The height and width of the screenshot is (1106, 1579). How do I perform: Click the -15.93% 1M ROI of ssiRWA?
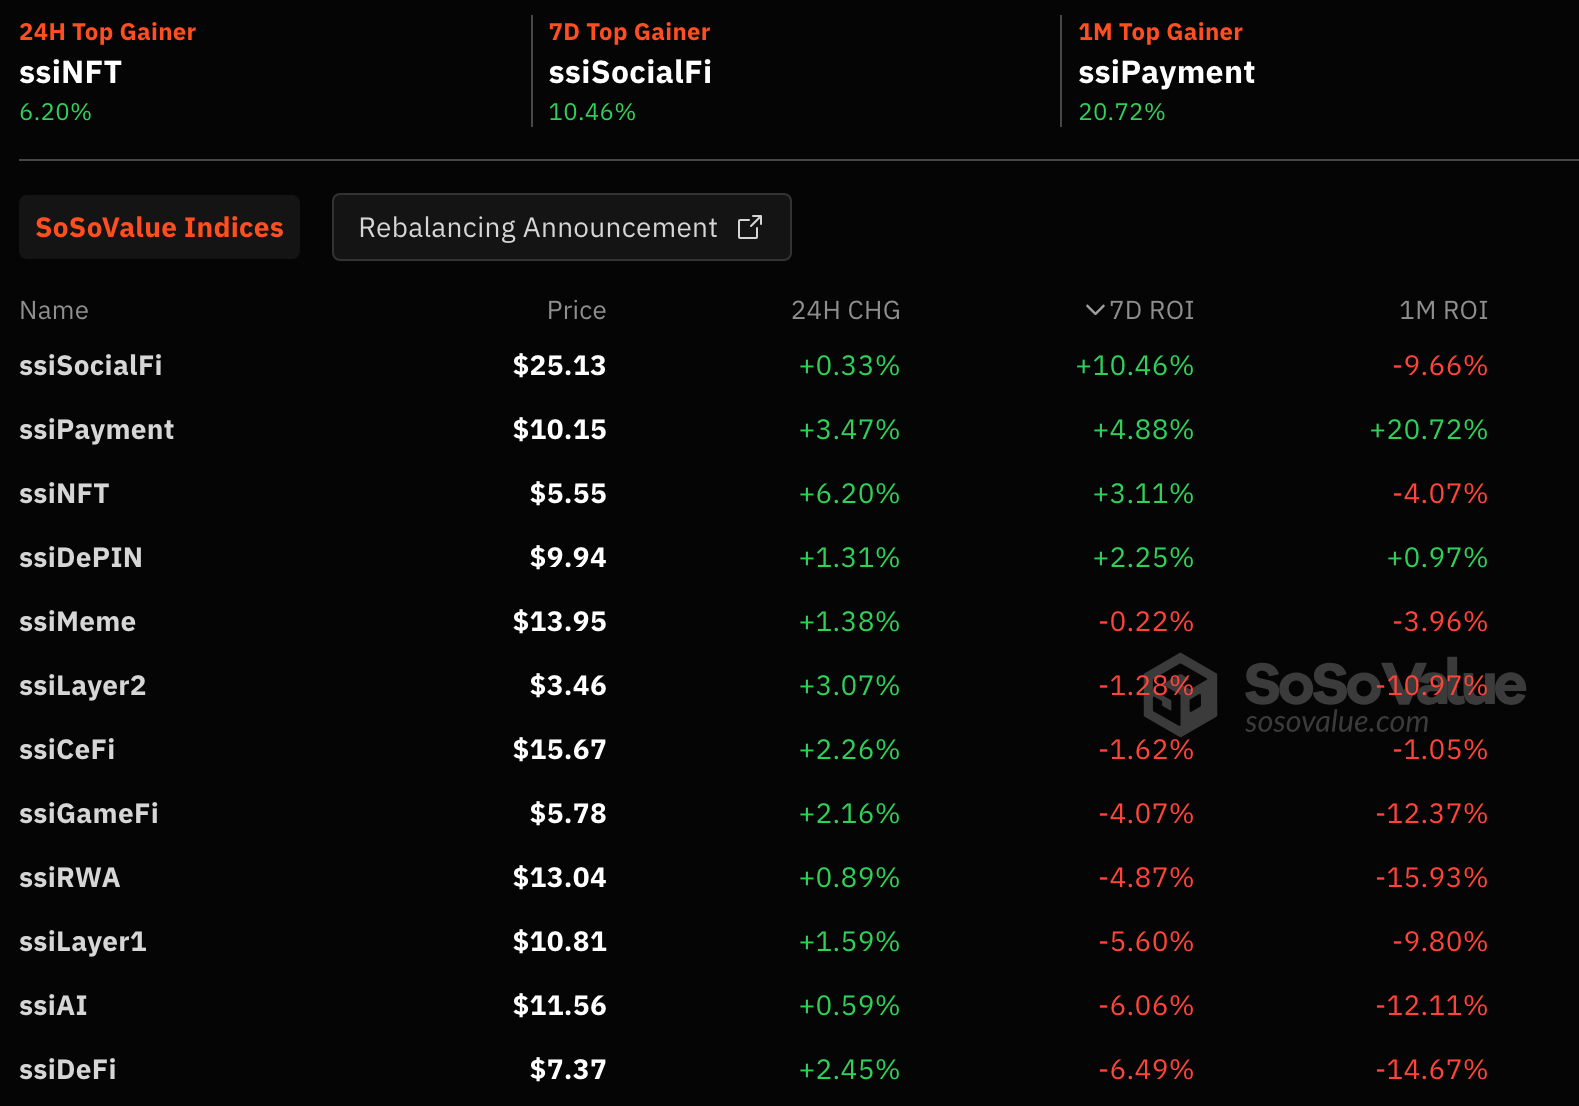[x=1432, y=877]
